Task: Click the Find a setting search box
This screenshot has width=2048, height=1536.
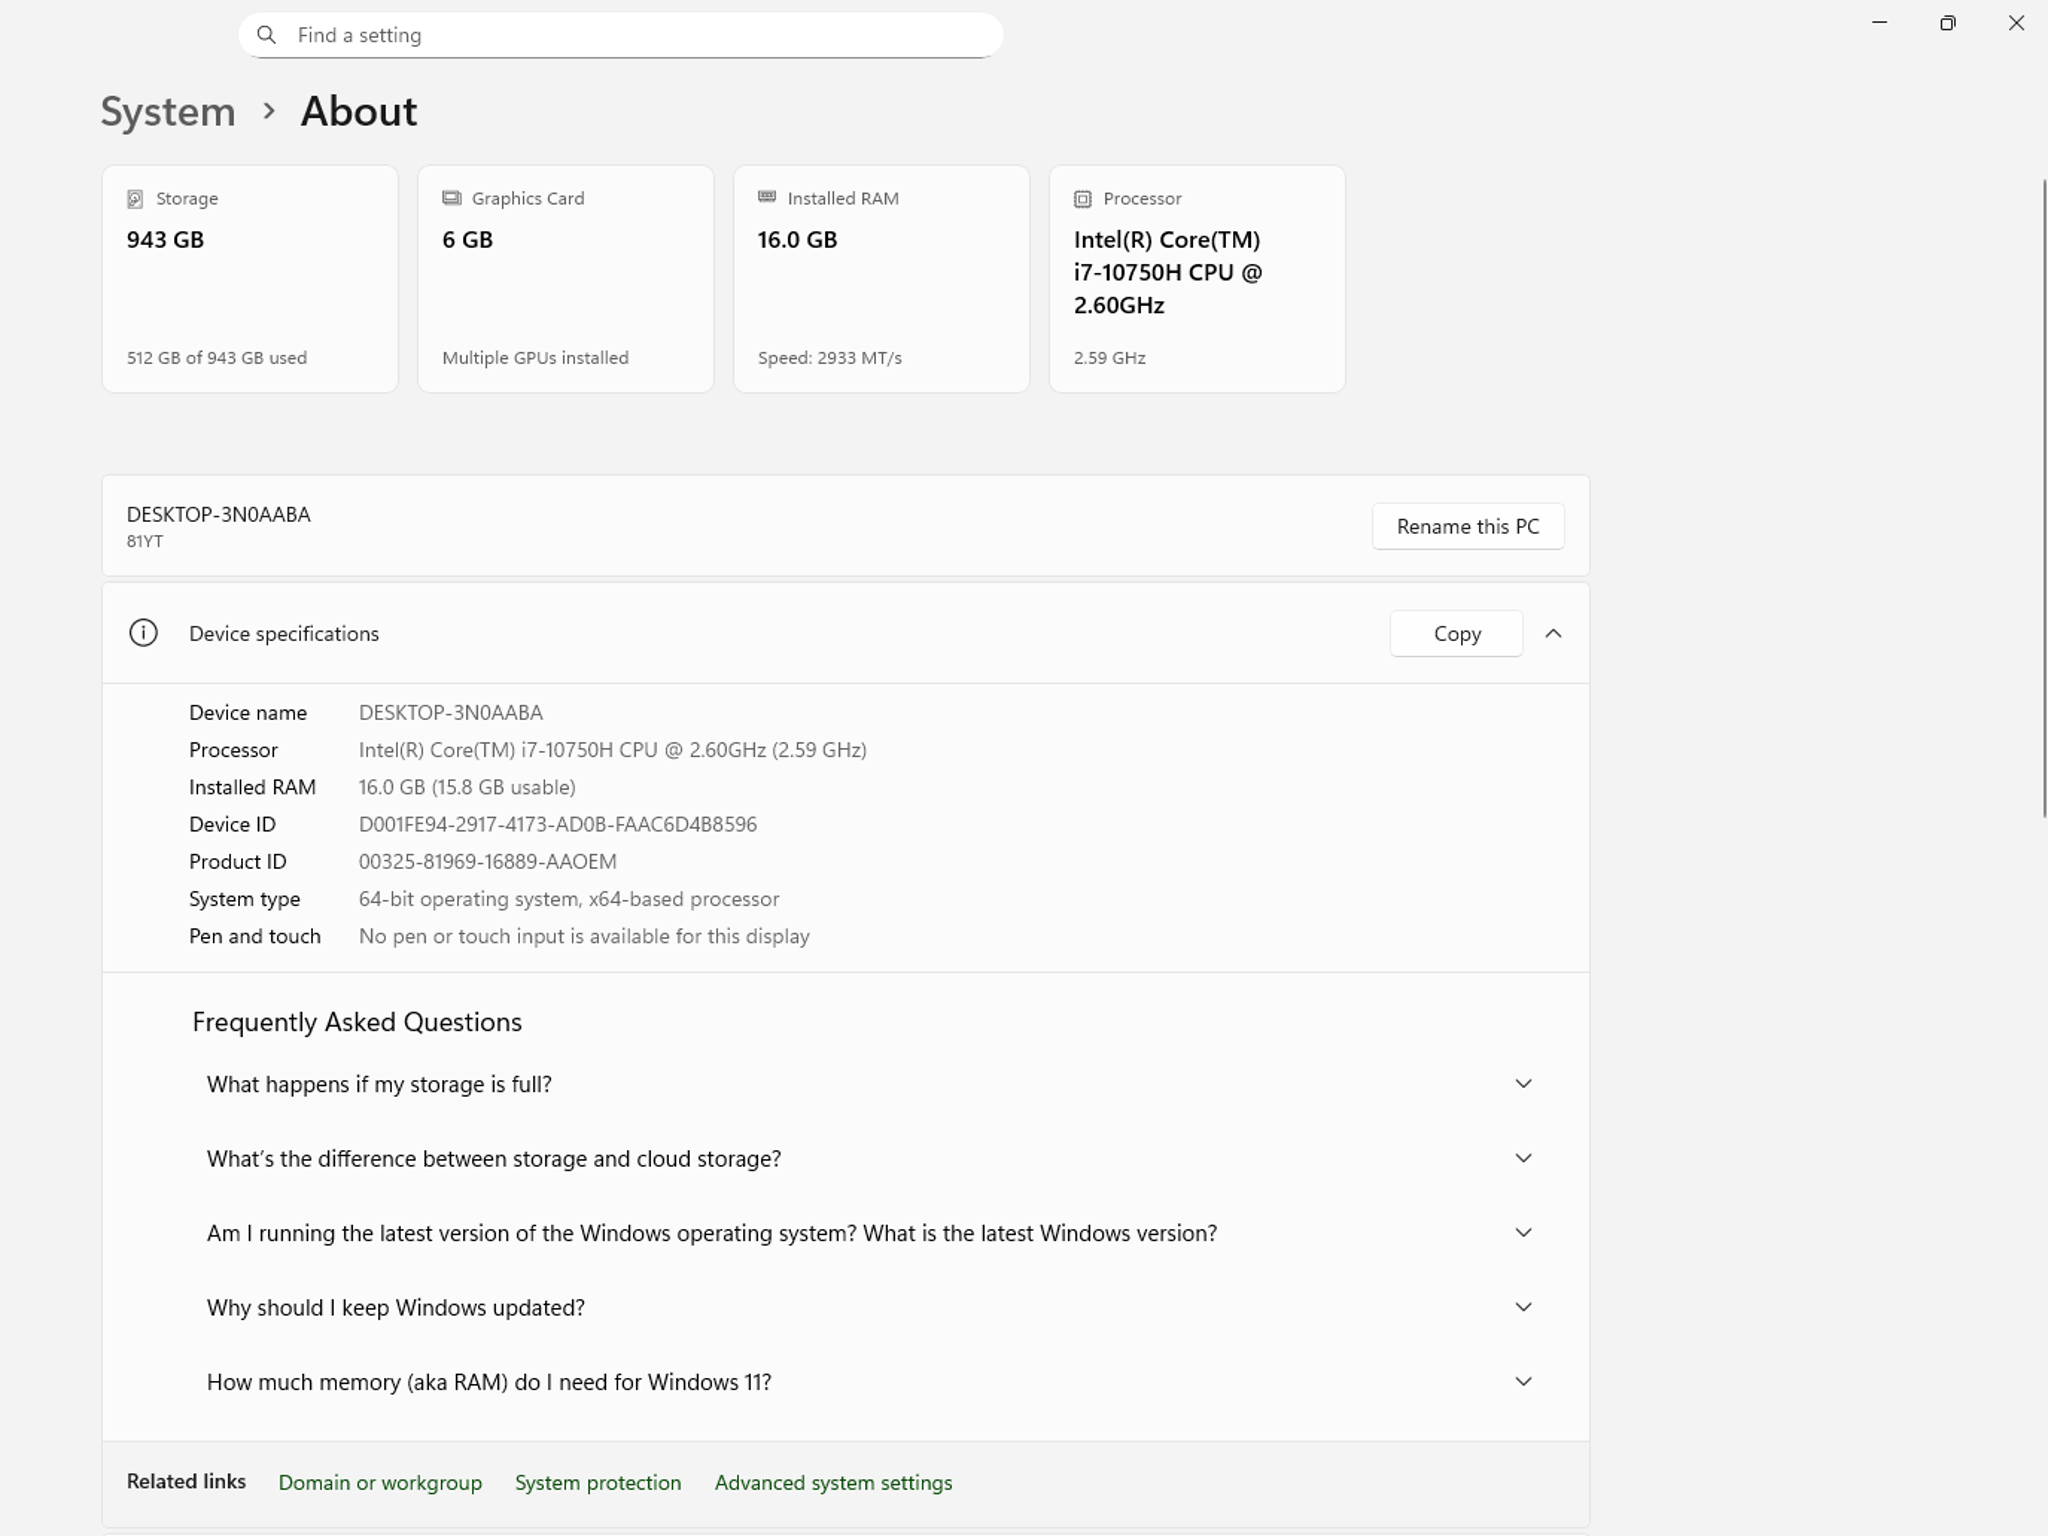Action: click(620, 35)
